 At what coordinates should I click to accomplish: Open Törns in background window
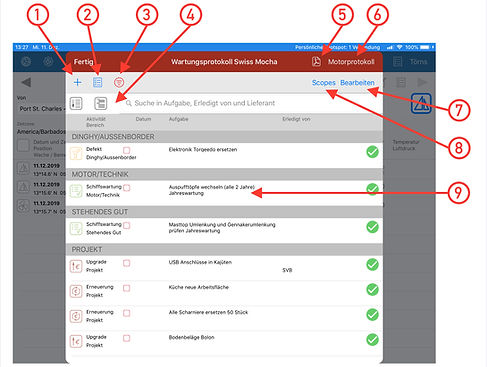[418, 62]
